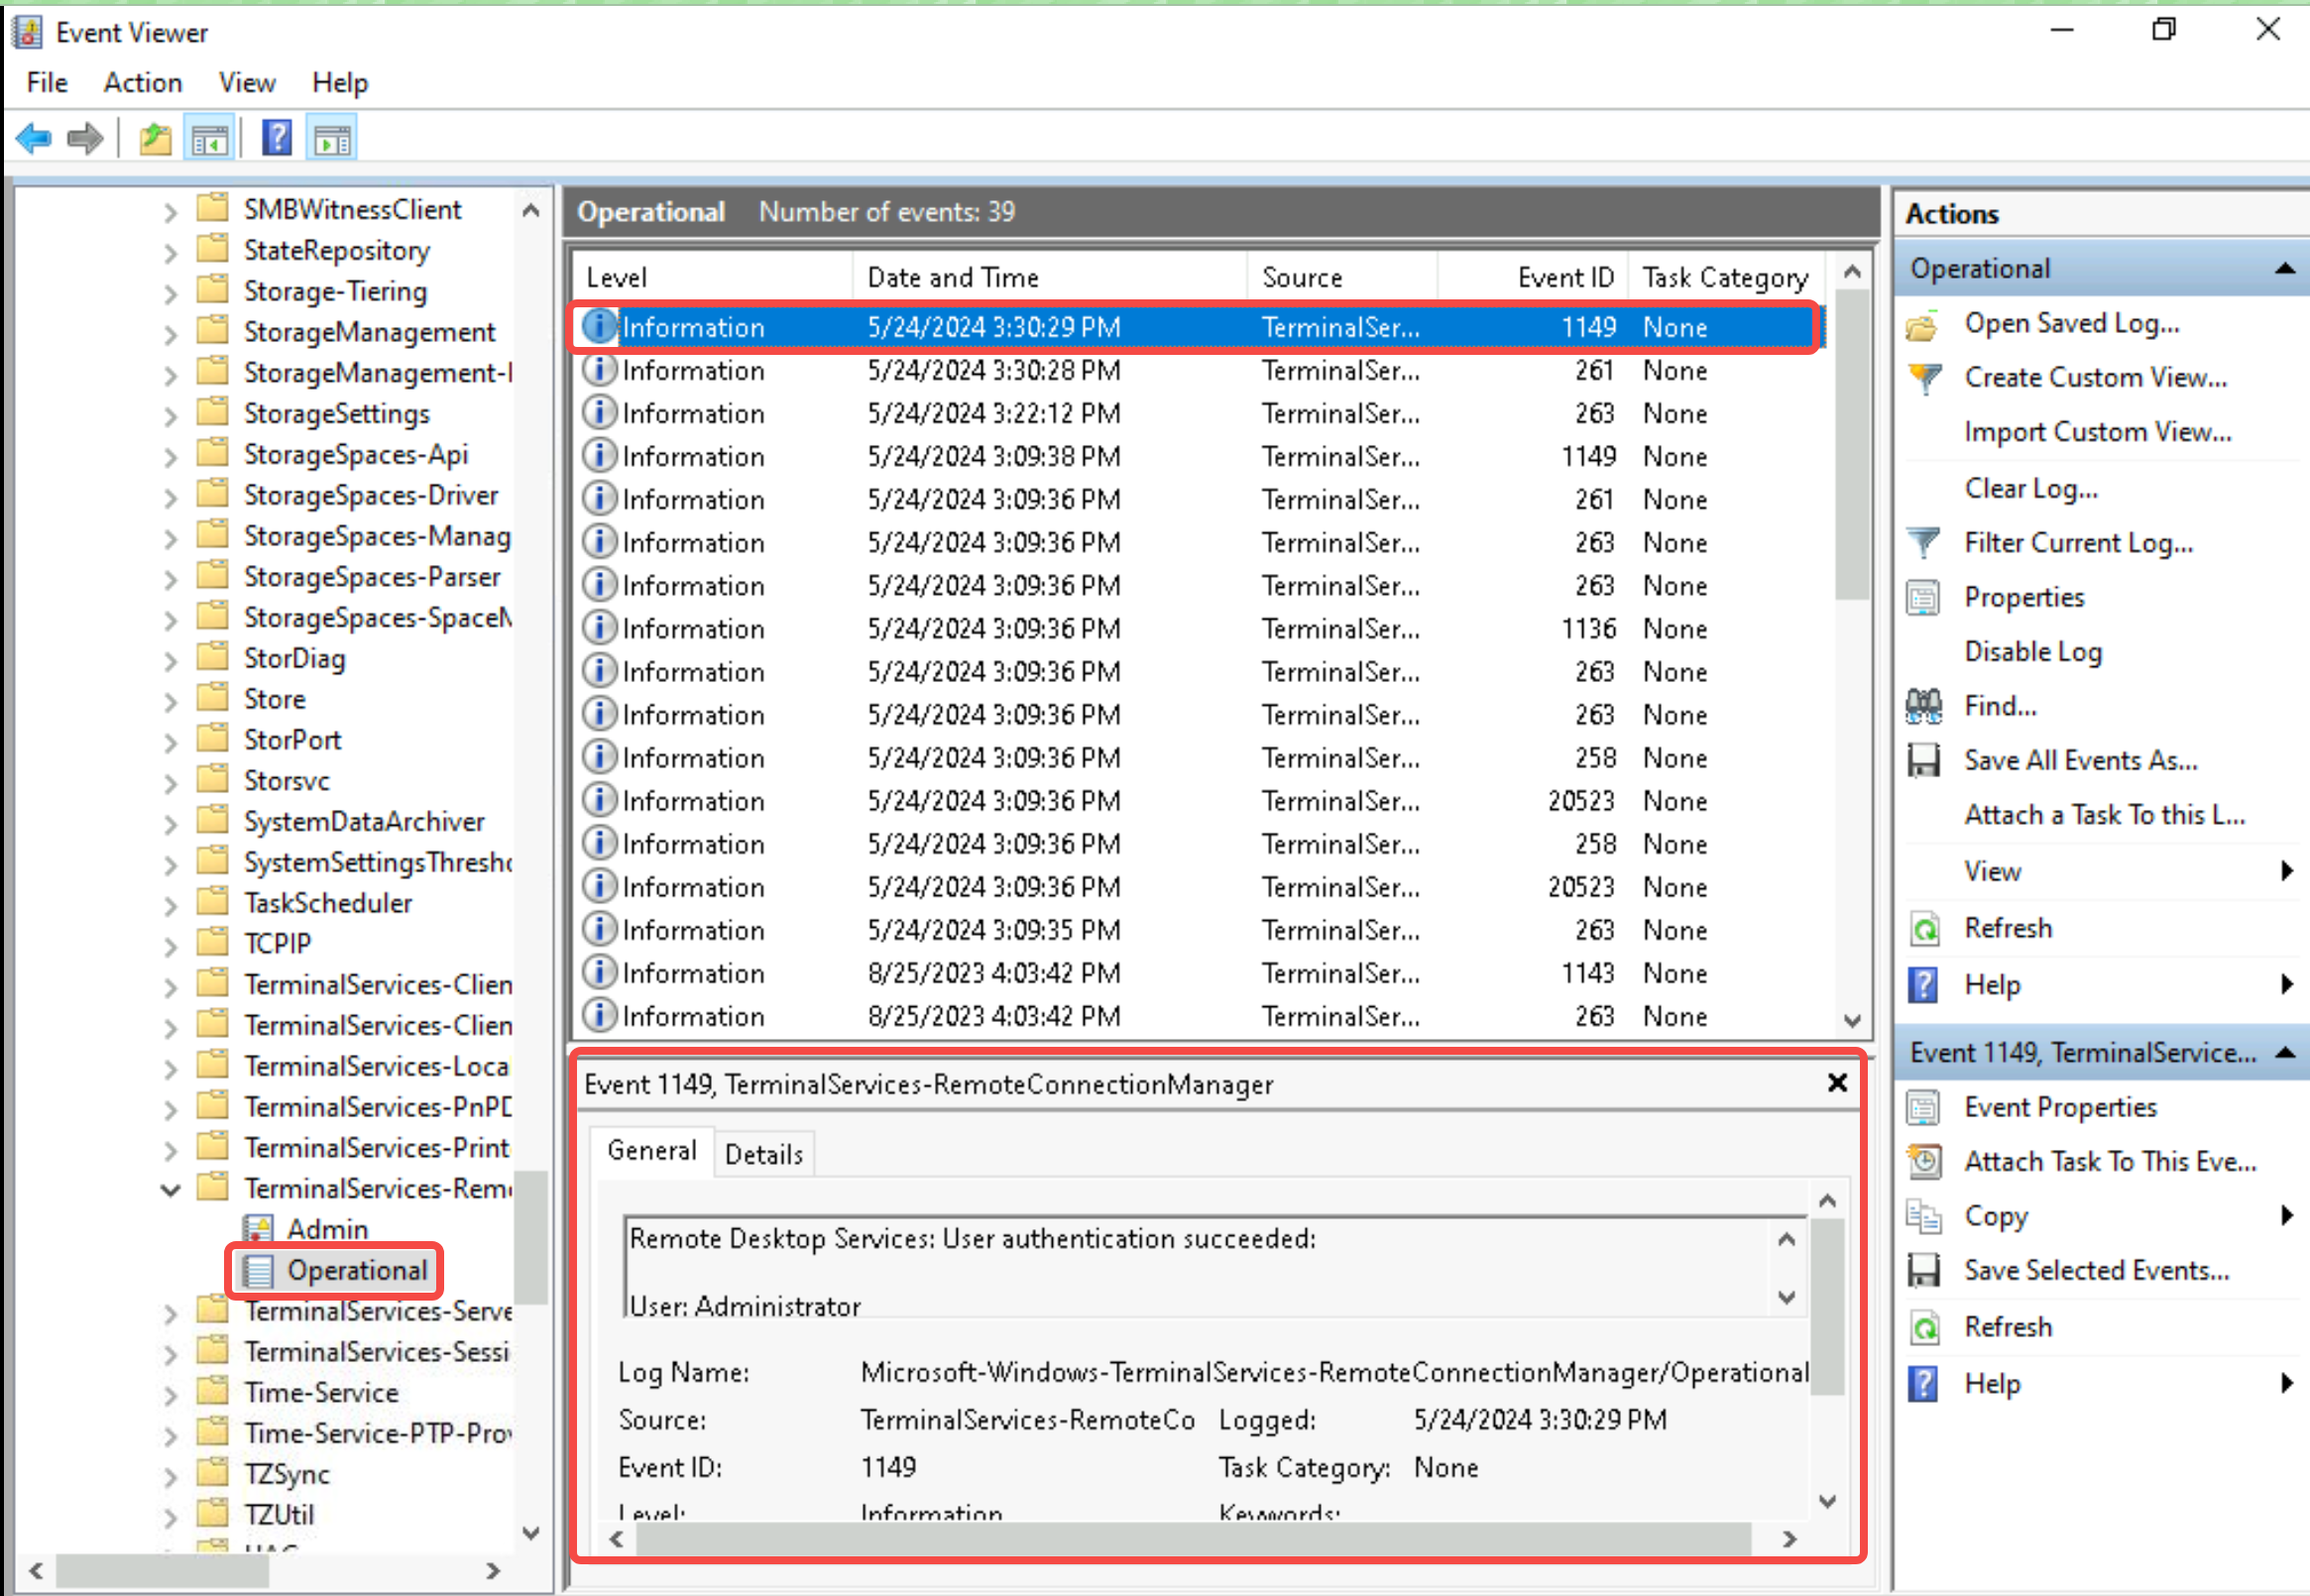
Task: Collapse the TerminalServices-Rem tree node
Action: coord(170,1190)
